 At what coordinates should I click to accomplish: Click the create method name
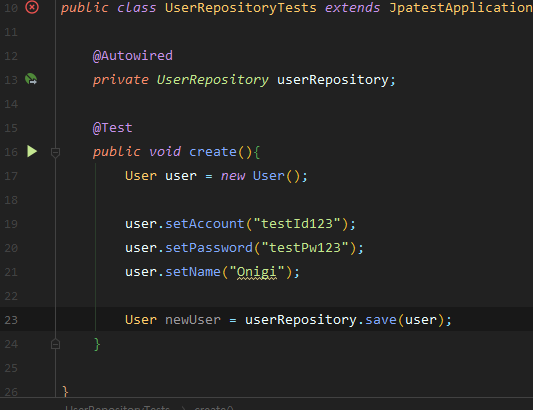(x=213, y=152)
